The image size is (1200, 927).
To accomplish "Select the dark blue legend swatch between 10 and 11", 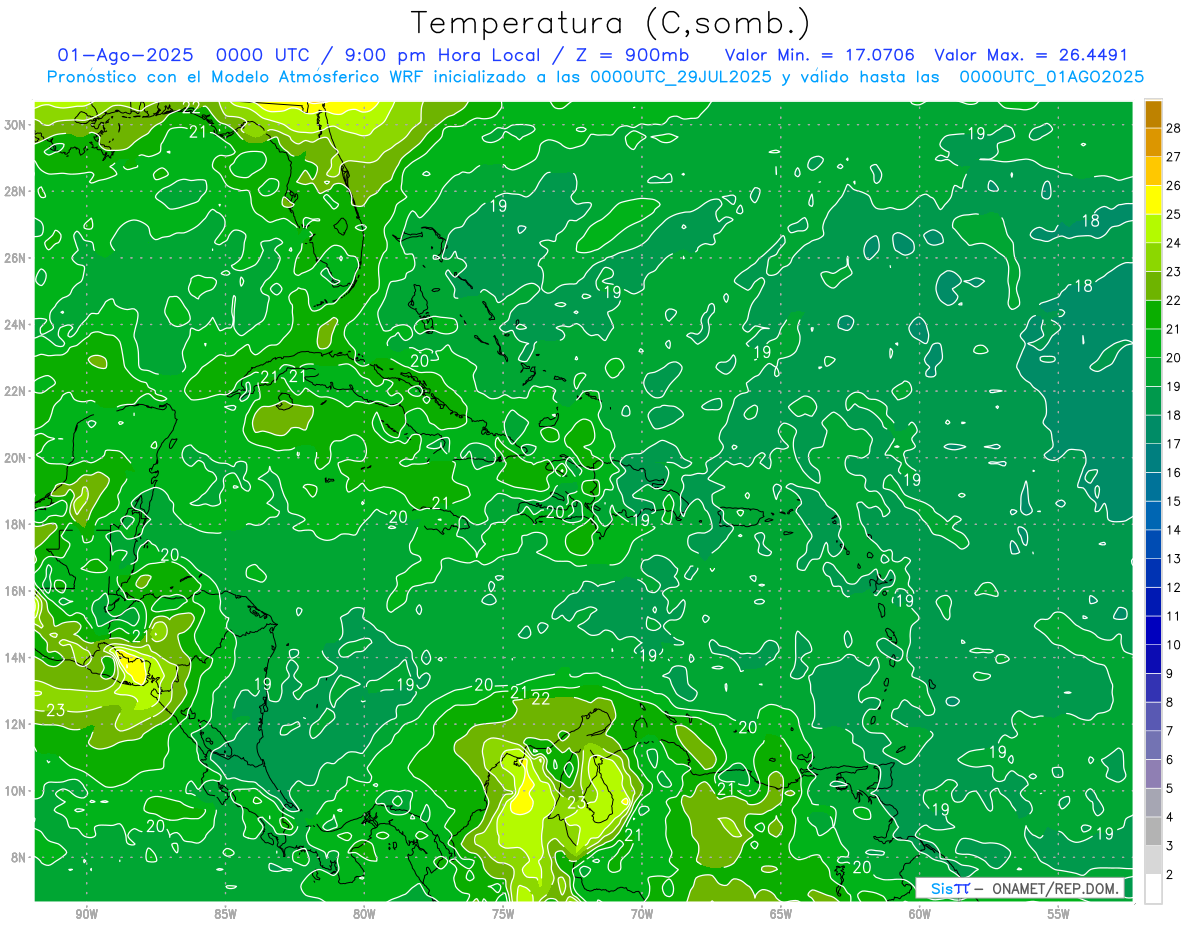I will (x=1153, y=630).
